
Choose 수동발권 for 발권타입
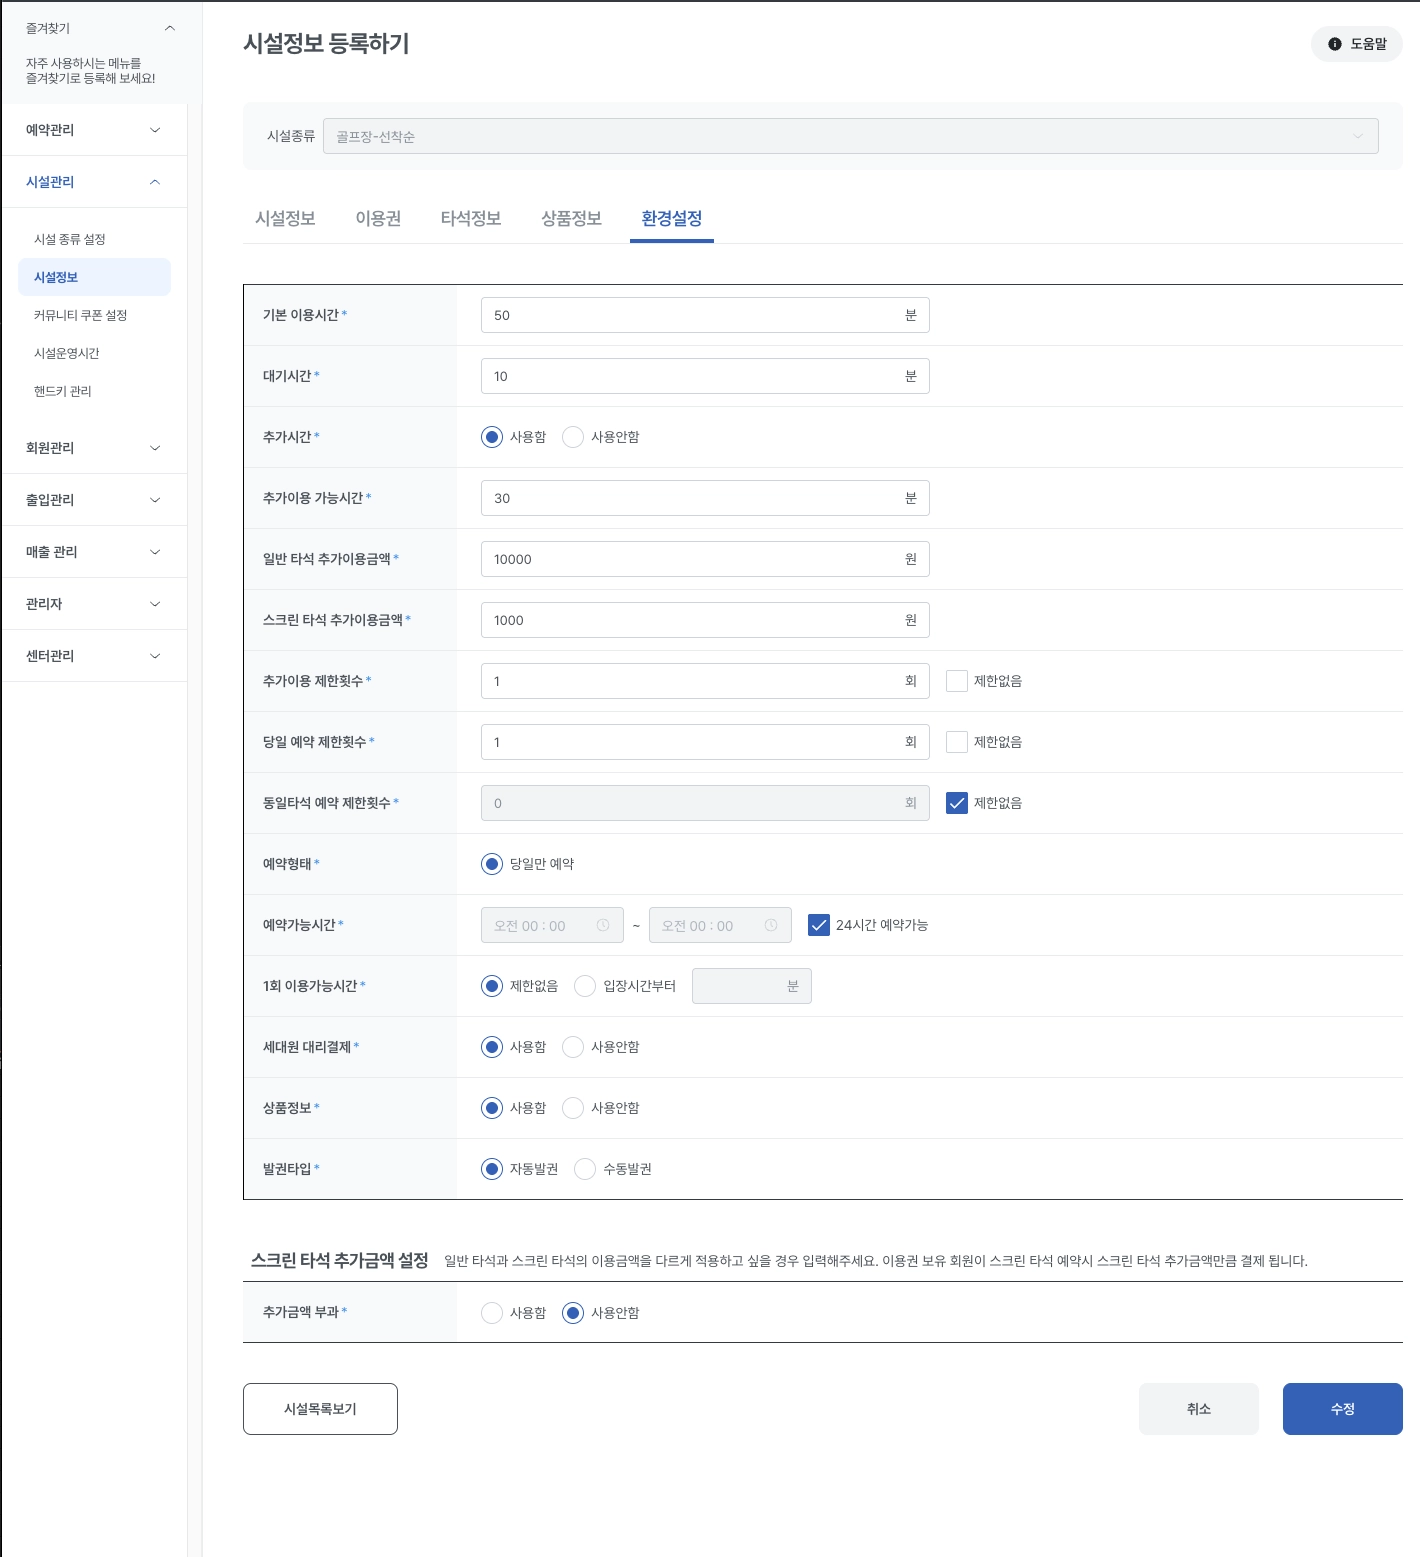(585, 1169)
